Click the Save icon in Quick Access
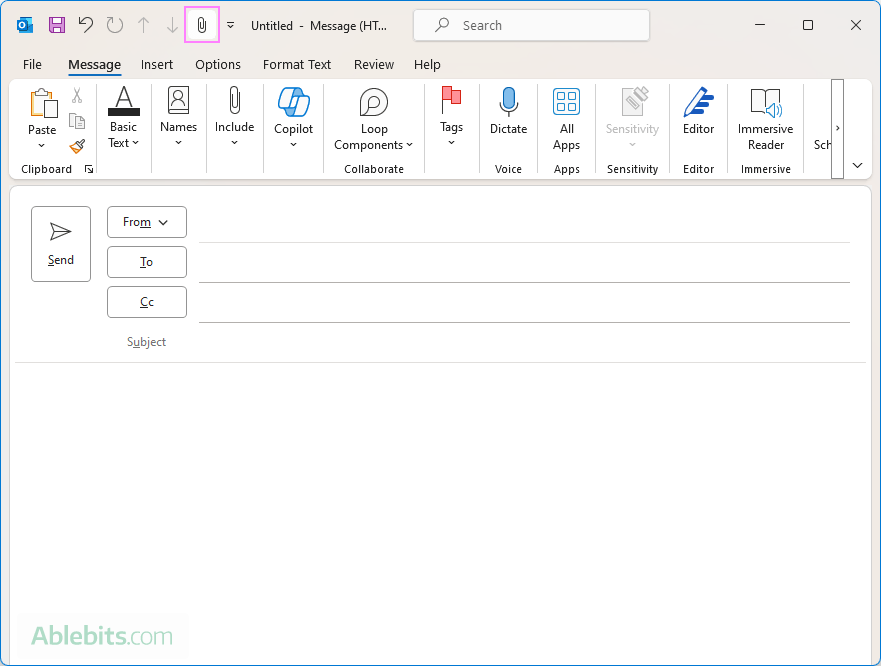The image size is (881, 666). click(x=56, y=25)
